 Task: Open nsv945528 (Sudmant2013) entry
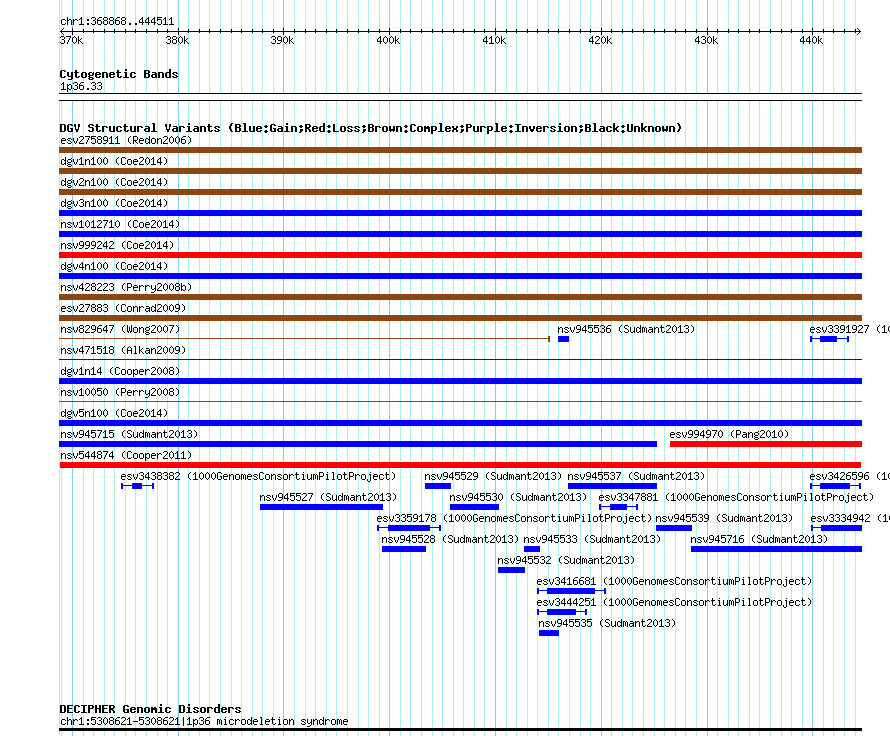point(450,539)
